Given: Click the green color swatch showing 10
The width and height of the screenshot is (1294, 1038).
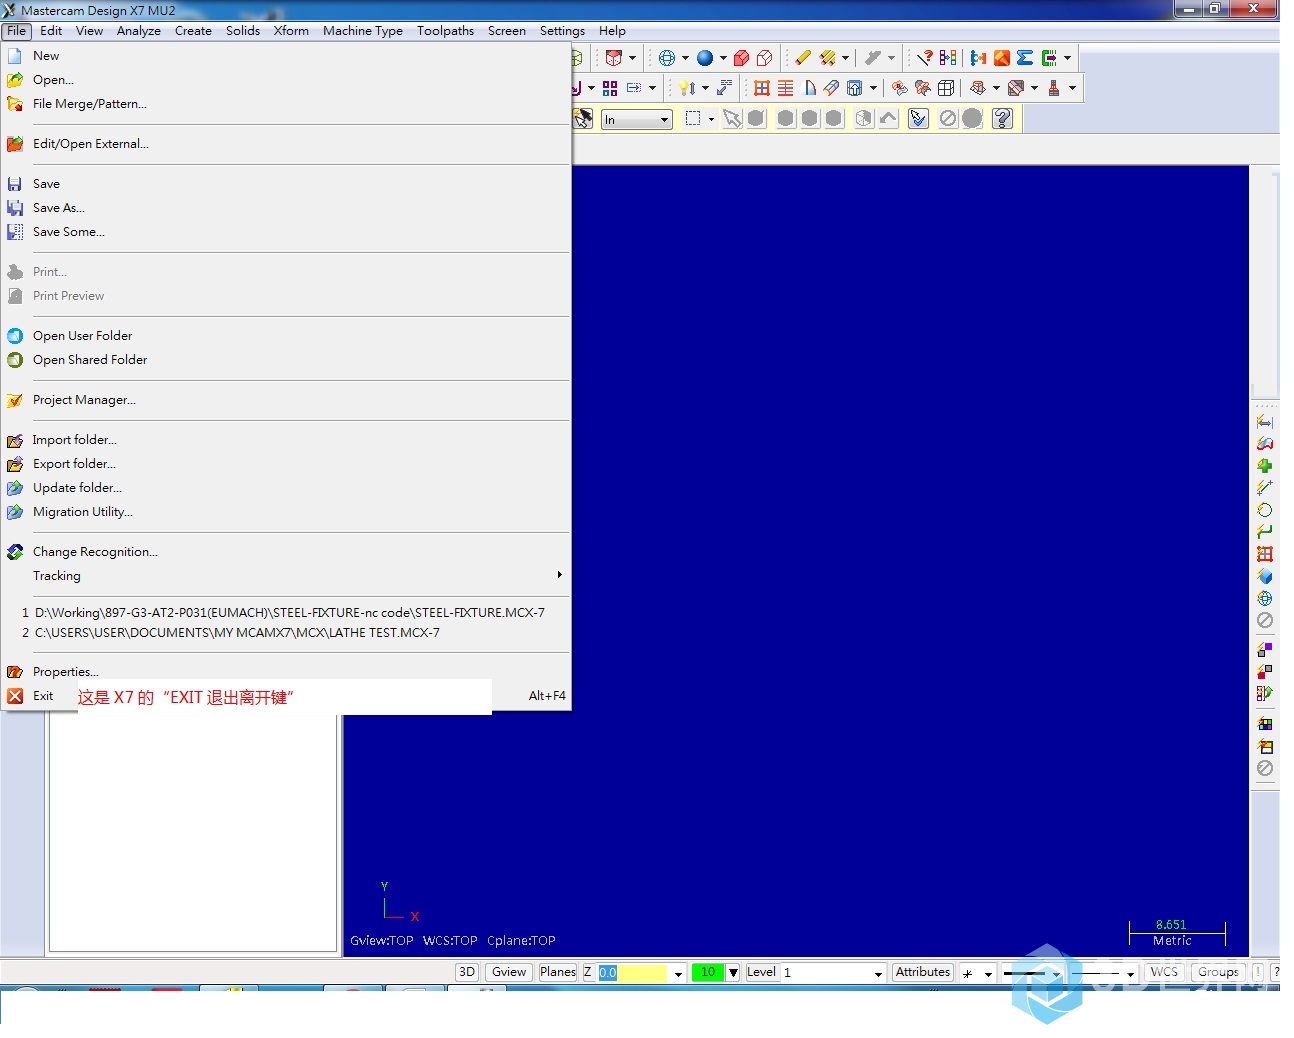Looking at the screenshot, I should [x=708, y=972].
